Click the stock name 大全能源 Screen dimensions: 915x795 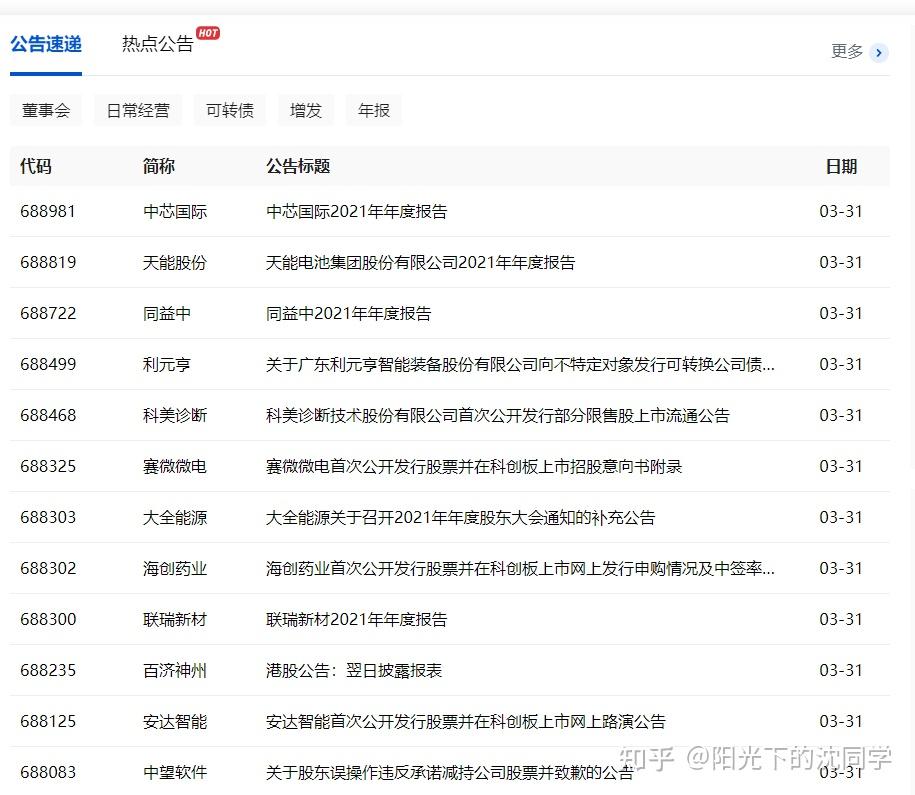[175, 517]
